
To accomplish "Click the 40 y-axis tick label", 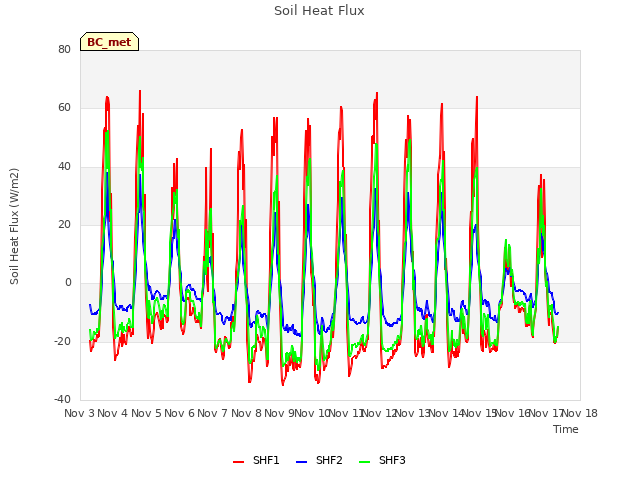I will pyautogui.click(x=64, y=167).
